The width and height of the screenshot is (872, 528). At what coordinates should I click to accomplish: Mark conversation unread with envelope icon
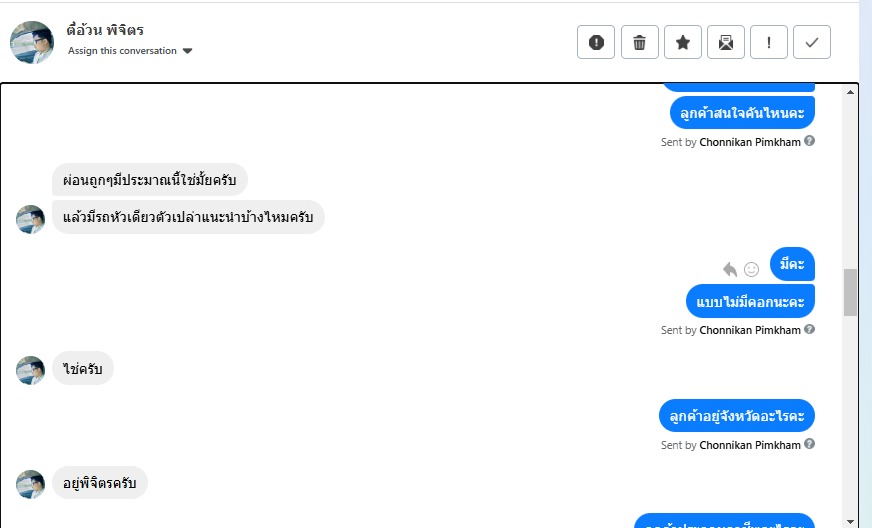pyautogui.click(x=726, y=42)
